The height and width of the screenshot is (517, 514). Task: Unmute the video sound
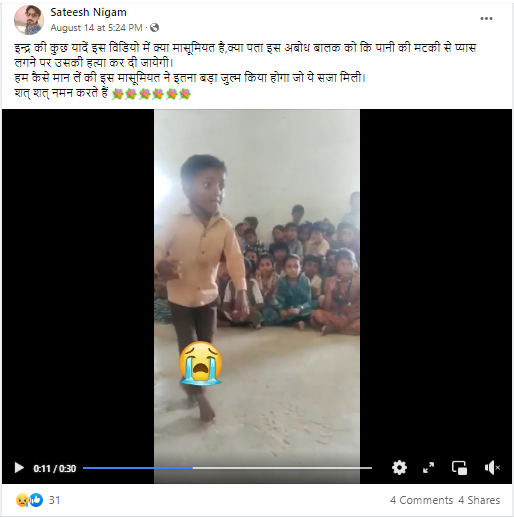(492, 468)
